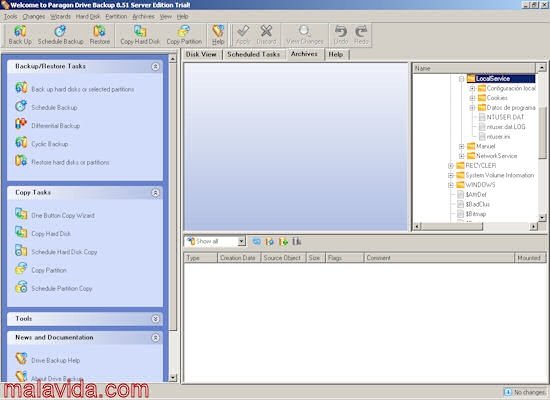550x400 pixels.
Task: Open the Partition menu
Action: pos(116,16)
